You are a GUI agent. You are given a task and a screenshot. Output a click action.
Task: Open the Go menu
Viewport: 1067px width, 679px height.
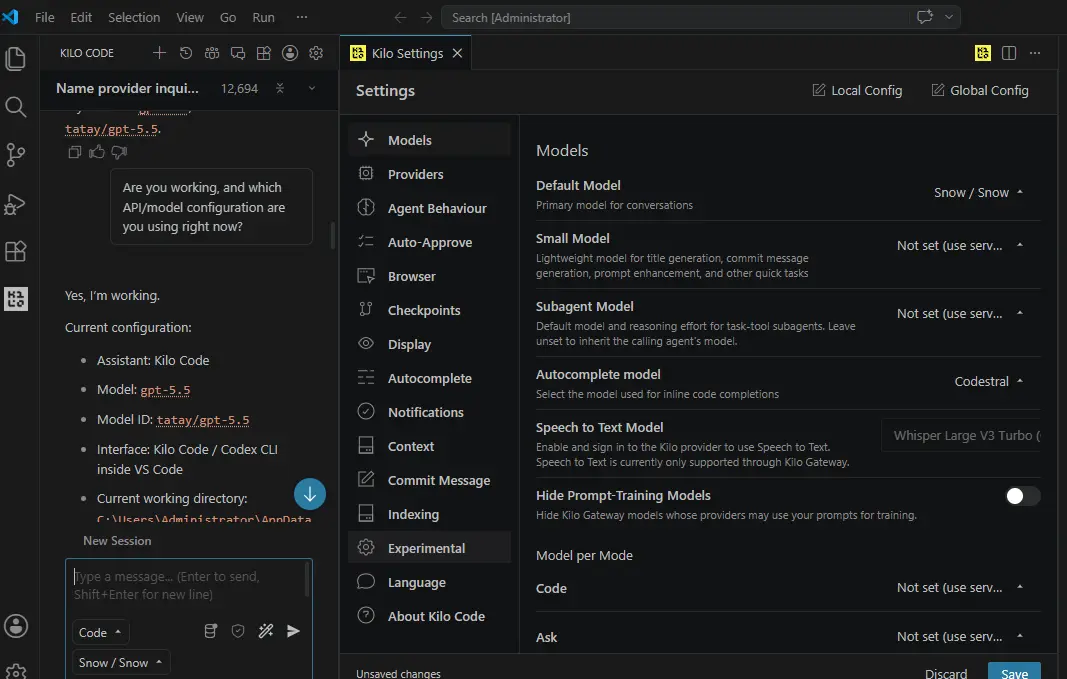coord(228,18)
